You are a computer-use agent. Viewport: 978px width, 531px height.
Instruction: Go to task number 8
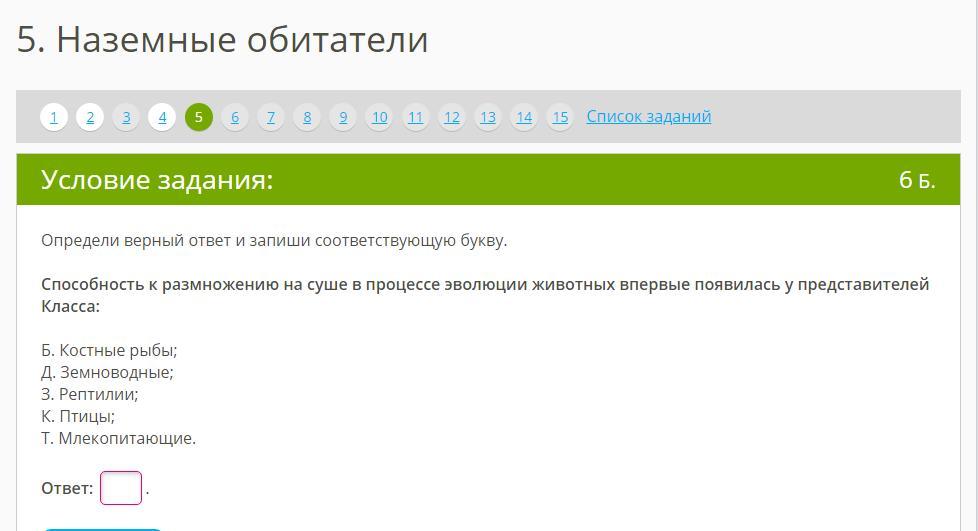(x=307, y=117)
